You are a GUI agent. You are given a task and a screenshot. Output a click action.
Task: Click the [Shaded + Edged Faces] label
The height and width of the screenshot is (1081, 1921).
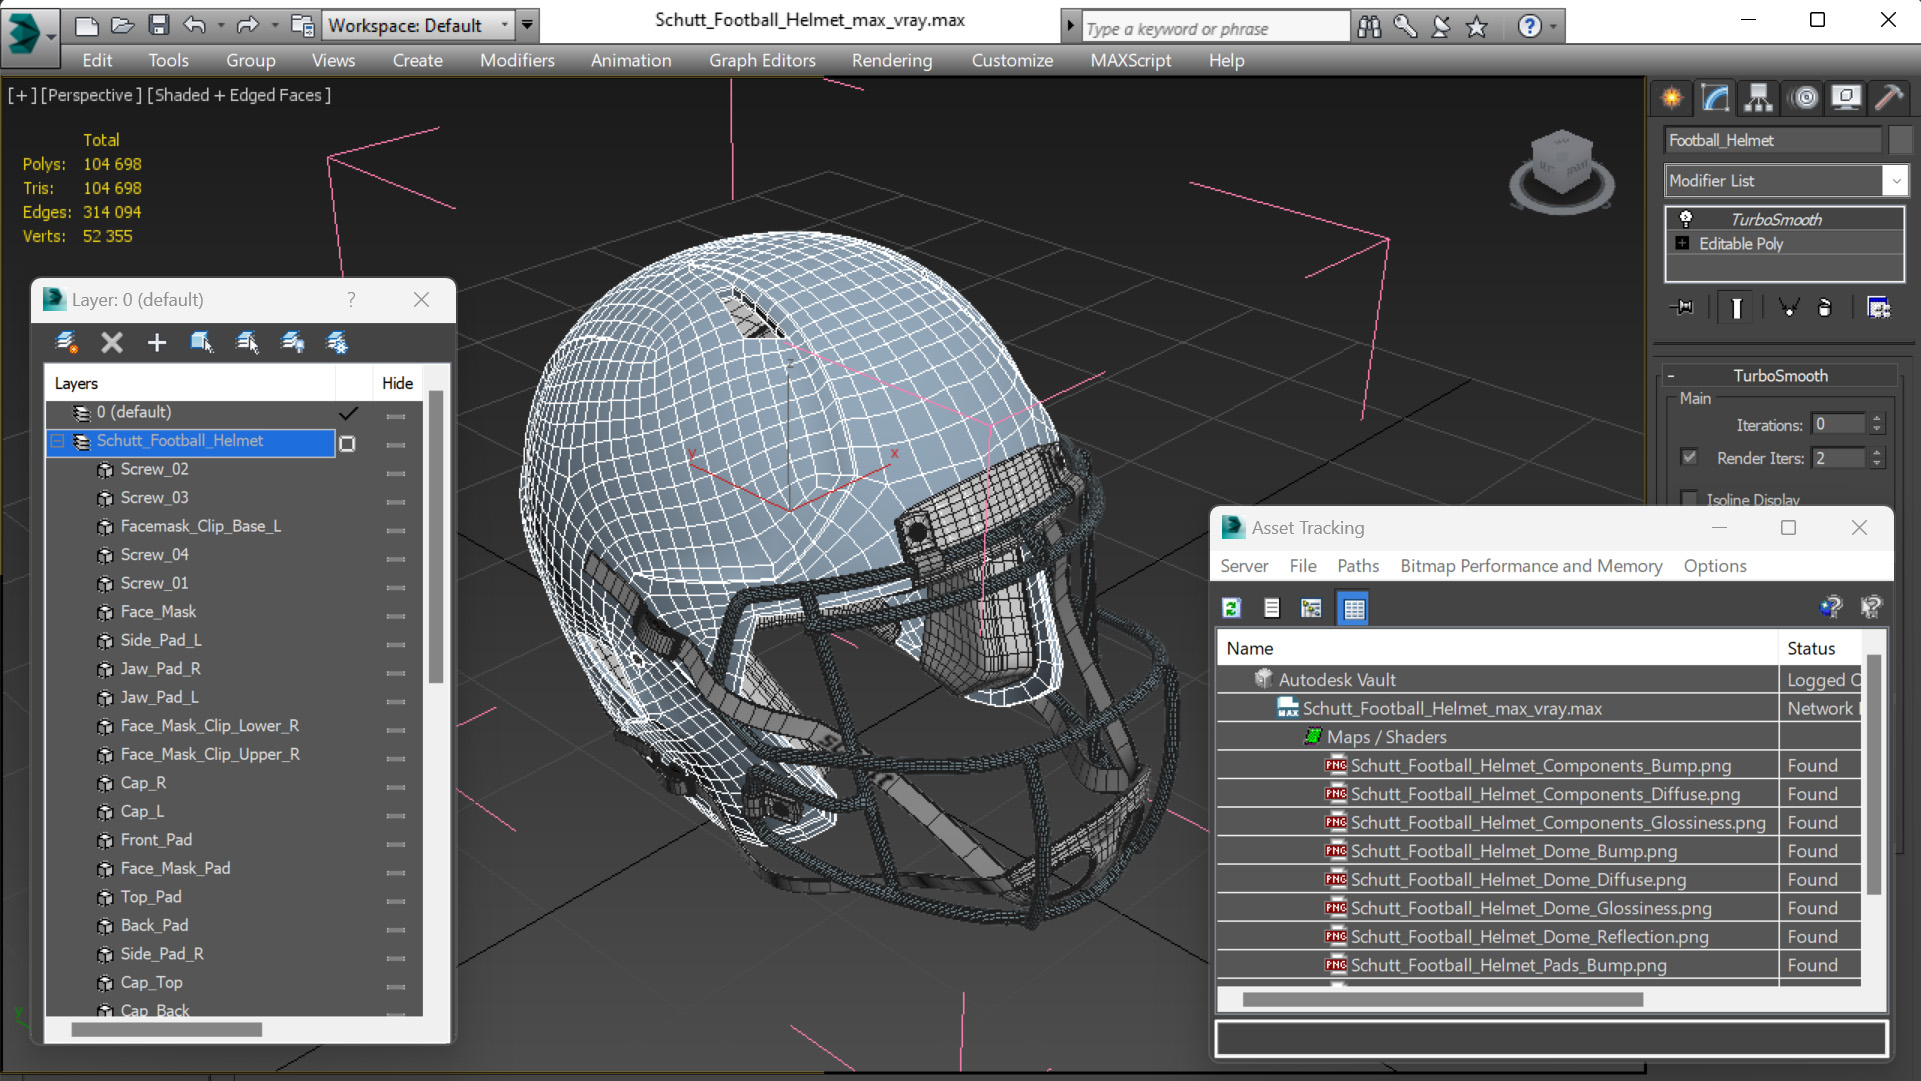(x=239, y=95)
